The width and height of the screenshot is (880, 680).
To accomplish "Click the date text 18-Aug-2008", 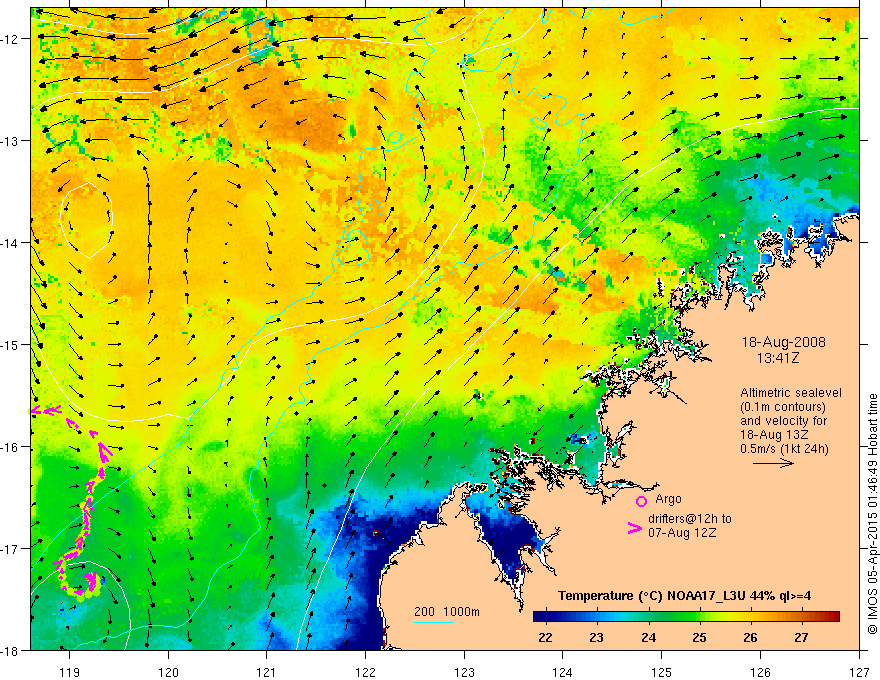I will (x=783, y=342).
